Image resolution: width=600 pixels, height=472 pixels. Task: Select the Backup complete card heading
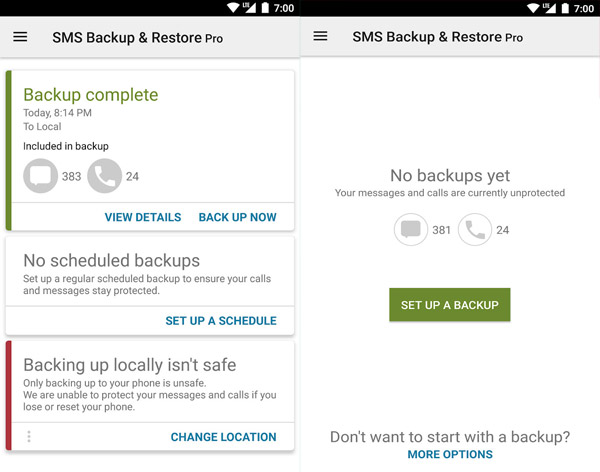tap(91, 95)
